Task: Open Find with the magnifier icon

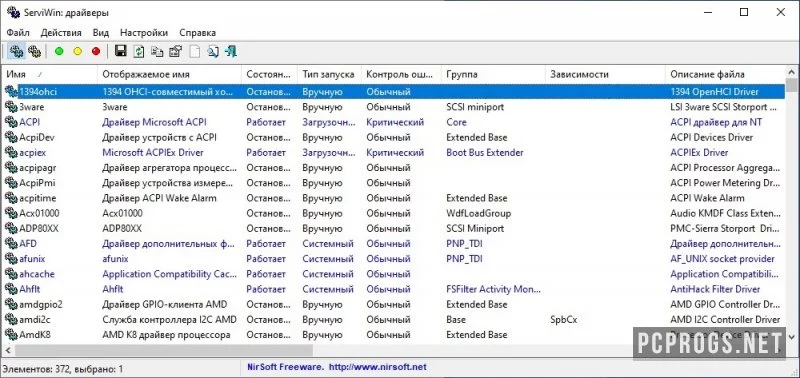Action: click(x=213, y=51)
